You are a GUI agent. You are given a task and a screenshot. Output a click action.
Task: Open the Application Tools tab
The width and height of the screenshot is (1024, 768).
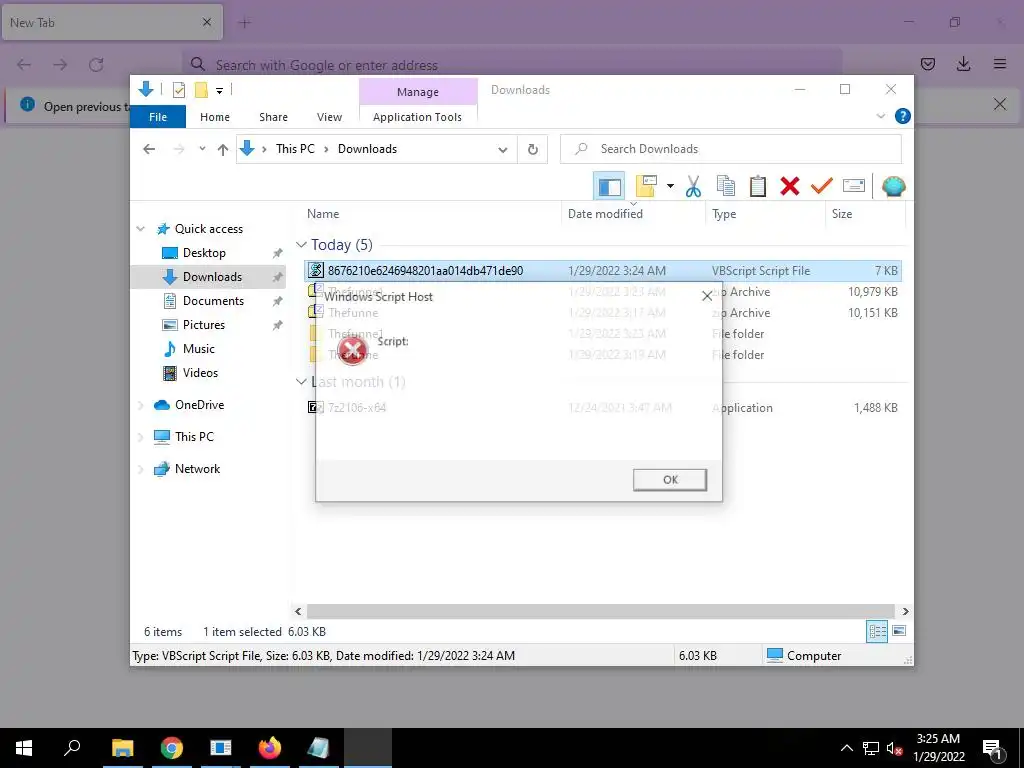point(417,117)
